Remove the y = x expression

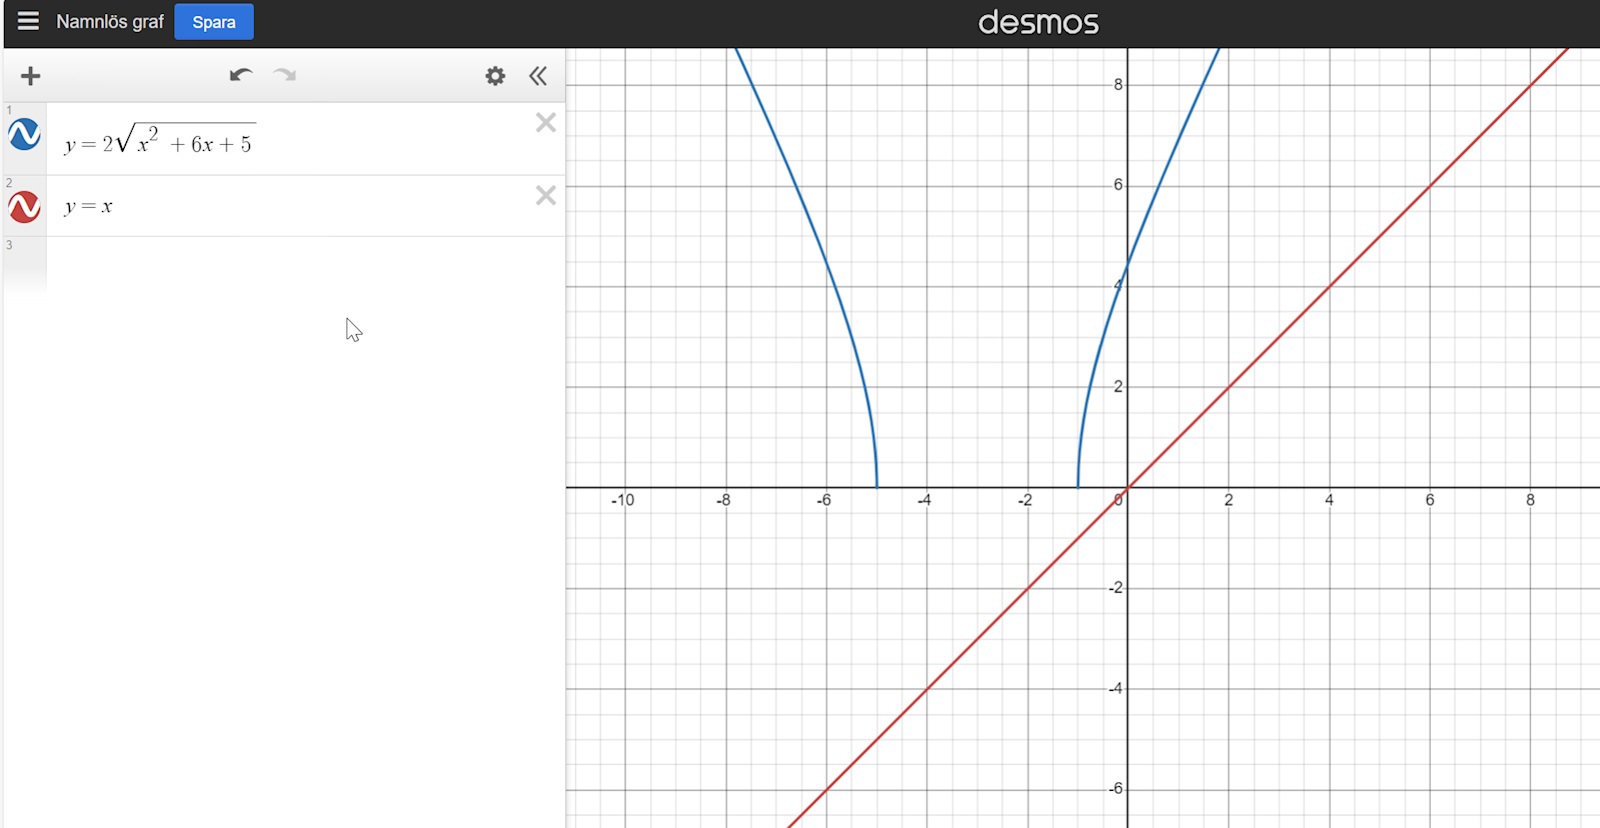click(545, 196)
